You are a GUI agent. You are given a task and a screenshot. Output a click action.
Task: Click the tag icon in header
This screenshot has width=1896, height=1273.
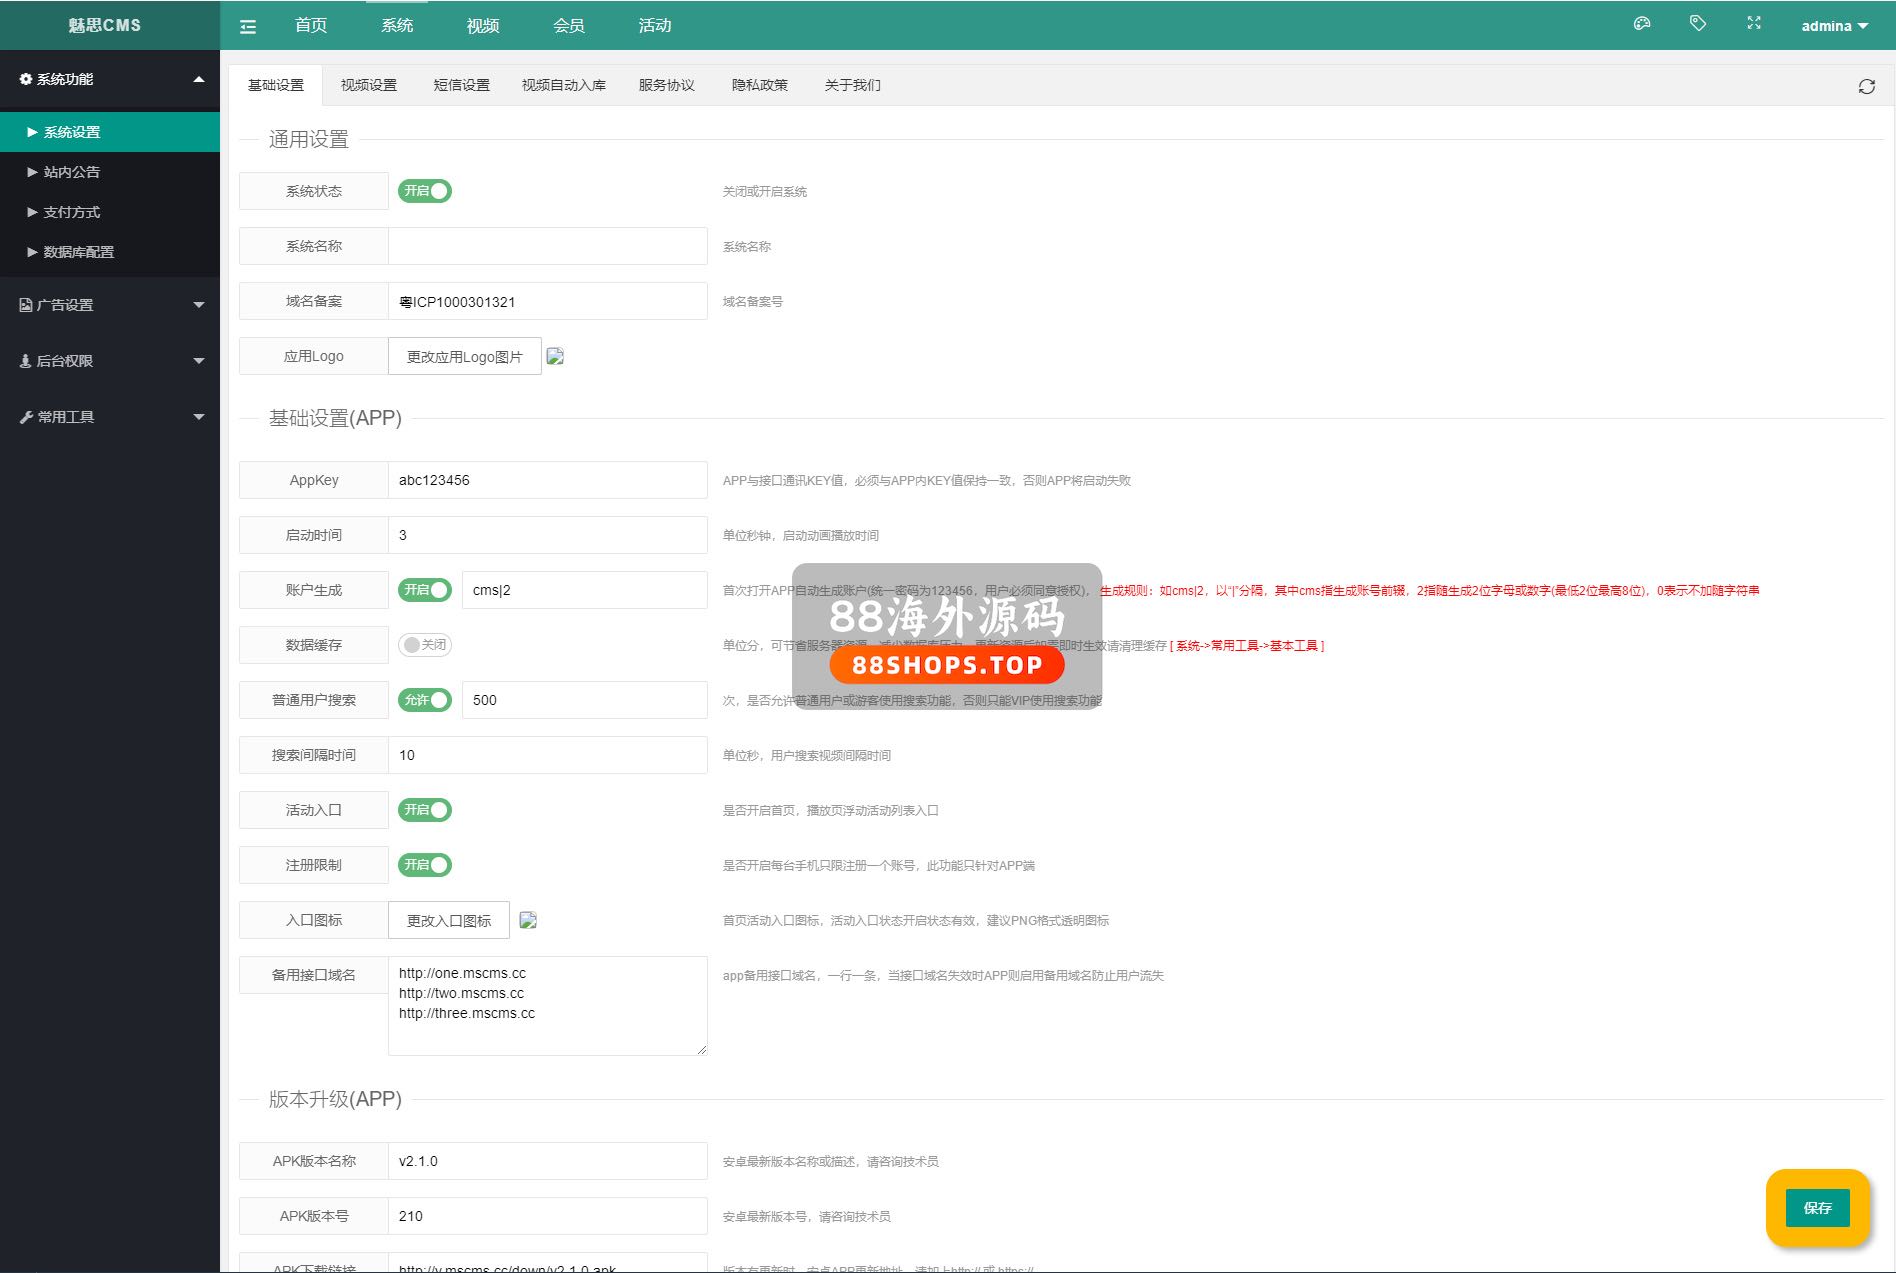1697,23
